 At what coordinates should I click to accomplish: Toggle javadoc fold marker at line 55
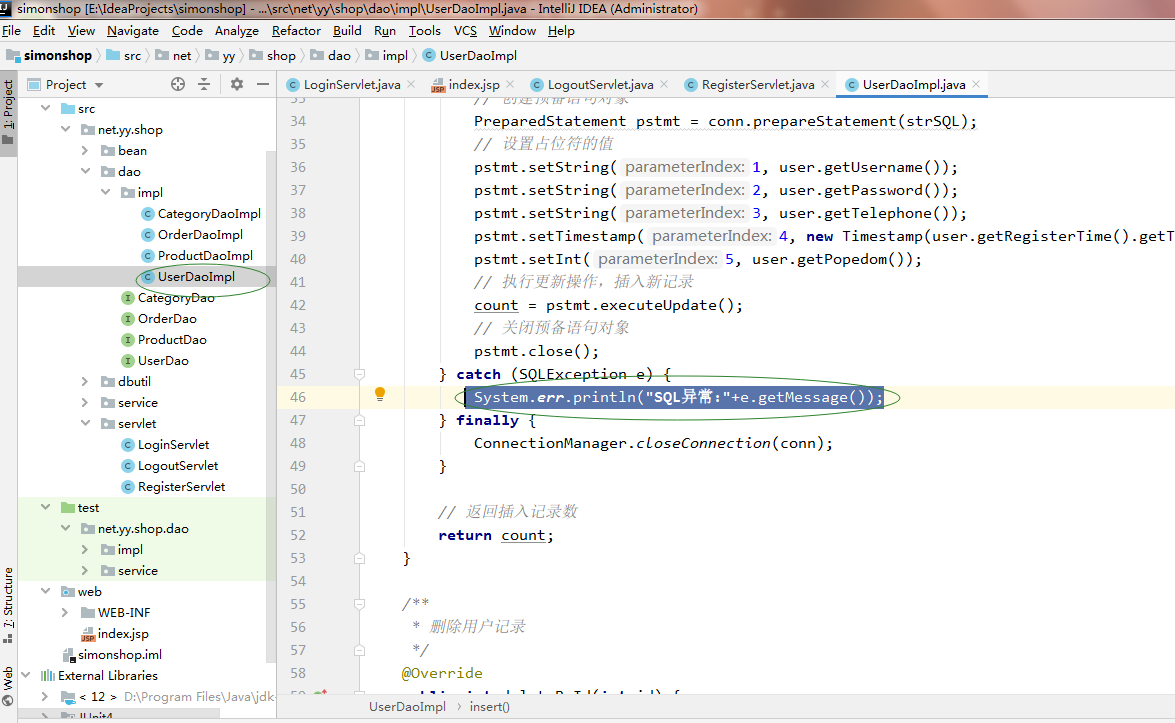359,604
